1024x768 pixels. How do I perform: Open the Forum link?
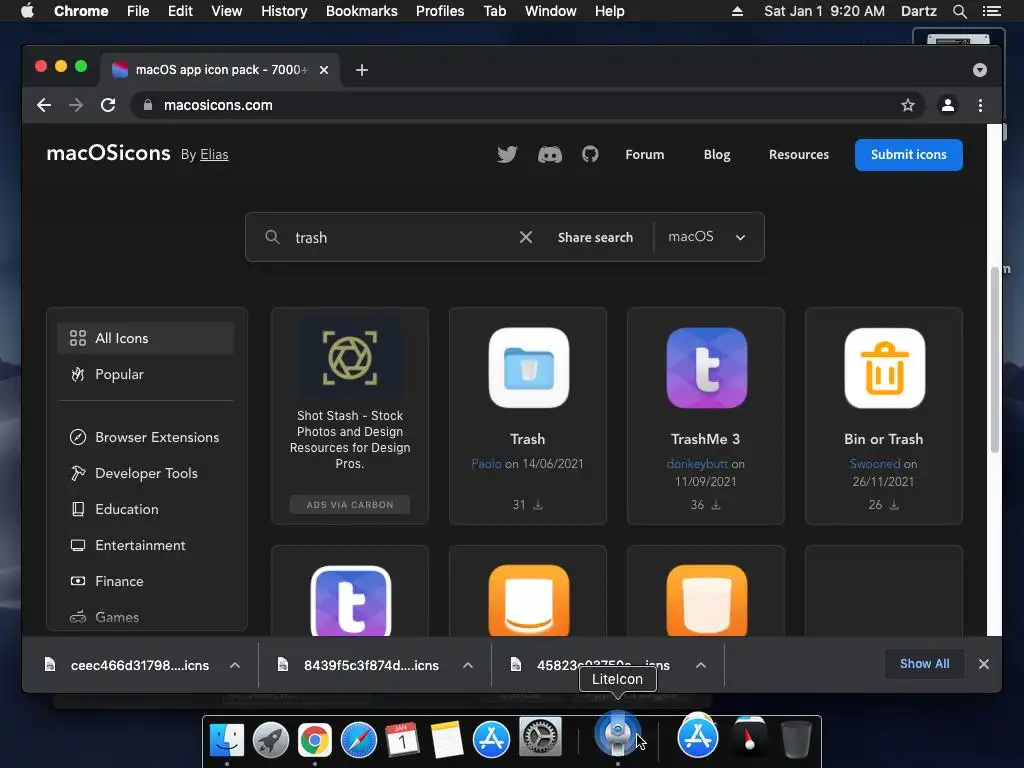[645, 155]
